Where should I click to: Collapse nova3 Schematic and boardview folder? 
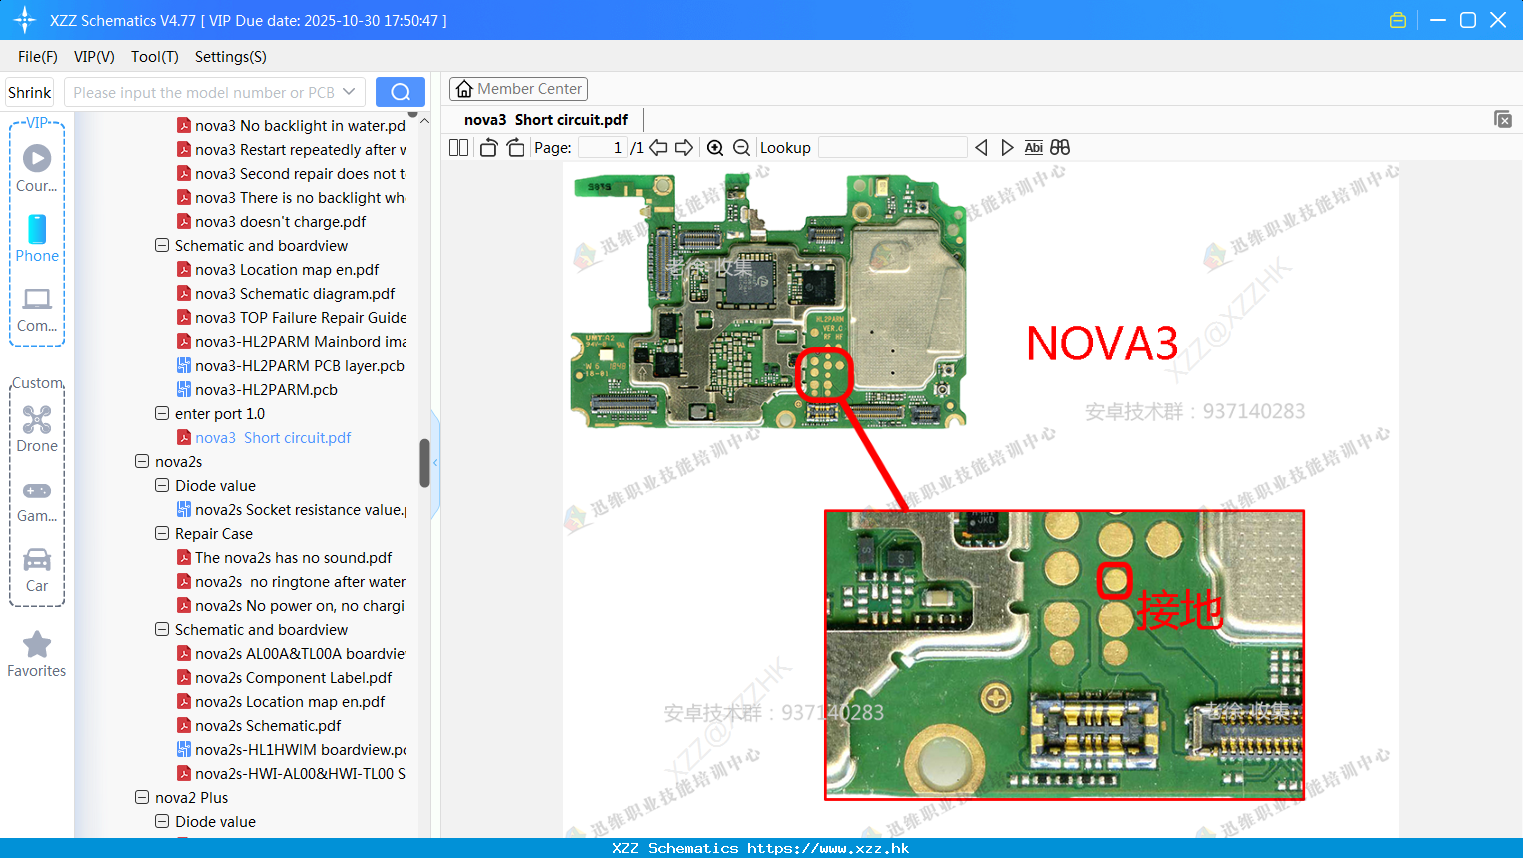click(162, 245)
